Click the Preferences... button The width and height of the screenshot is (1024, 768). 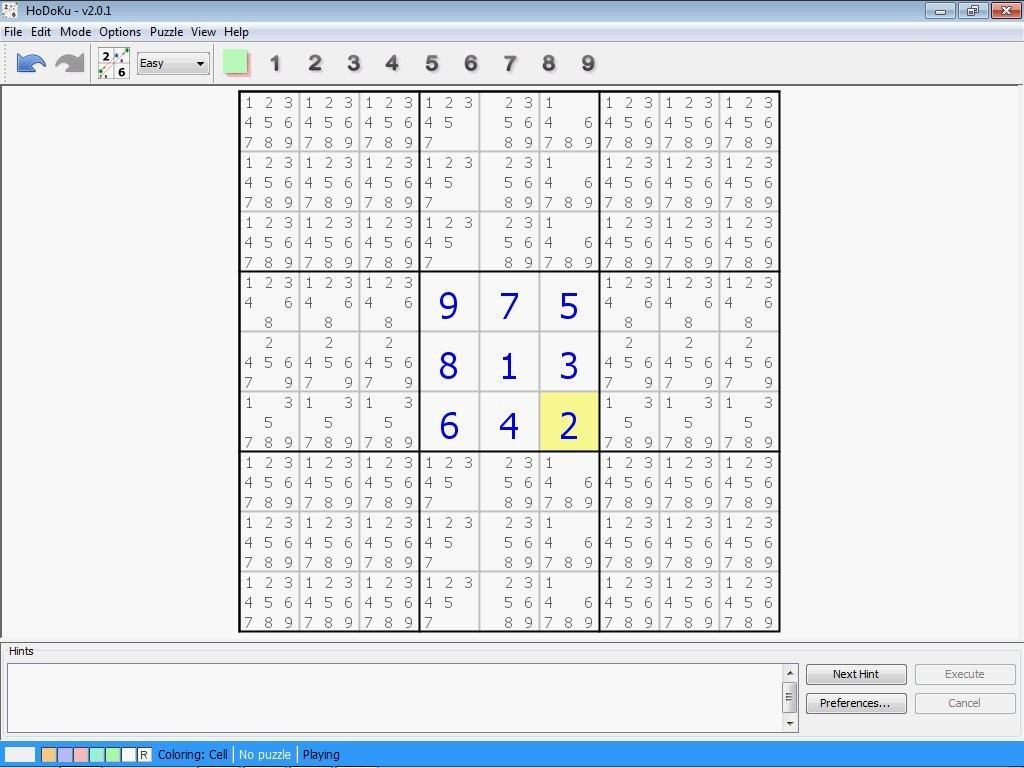[856, 703]
